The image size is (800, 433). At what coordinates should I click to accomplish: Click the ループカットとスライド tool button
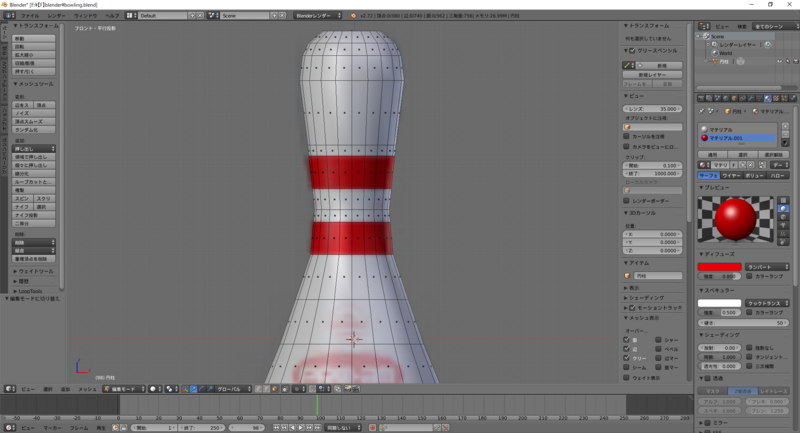point(34,182)
